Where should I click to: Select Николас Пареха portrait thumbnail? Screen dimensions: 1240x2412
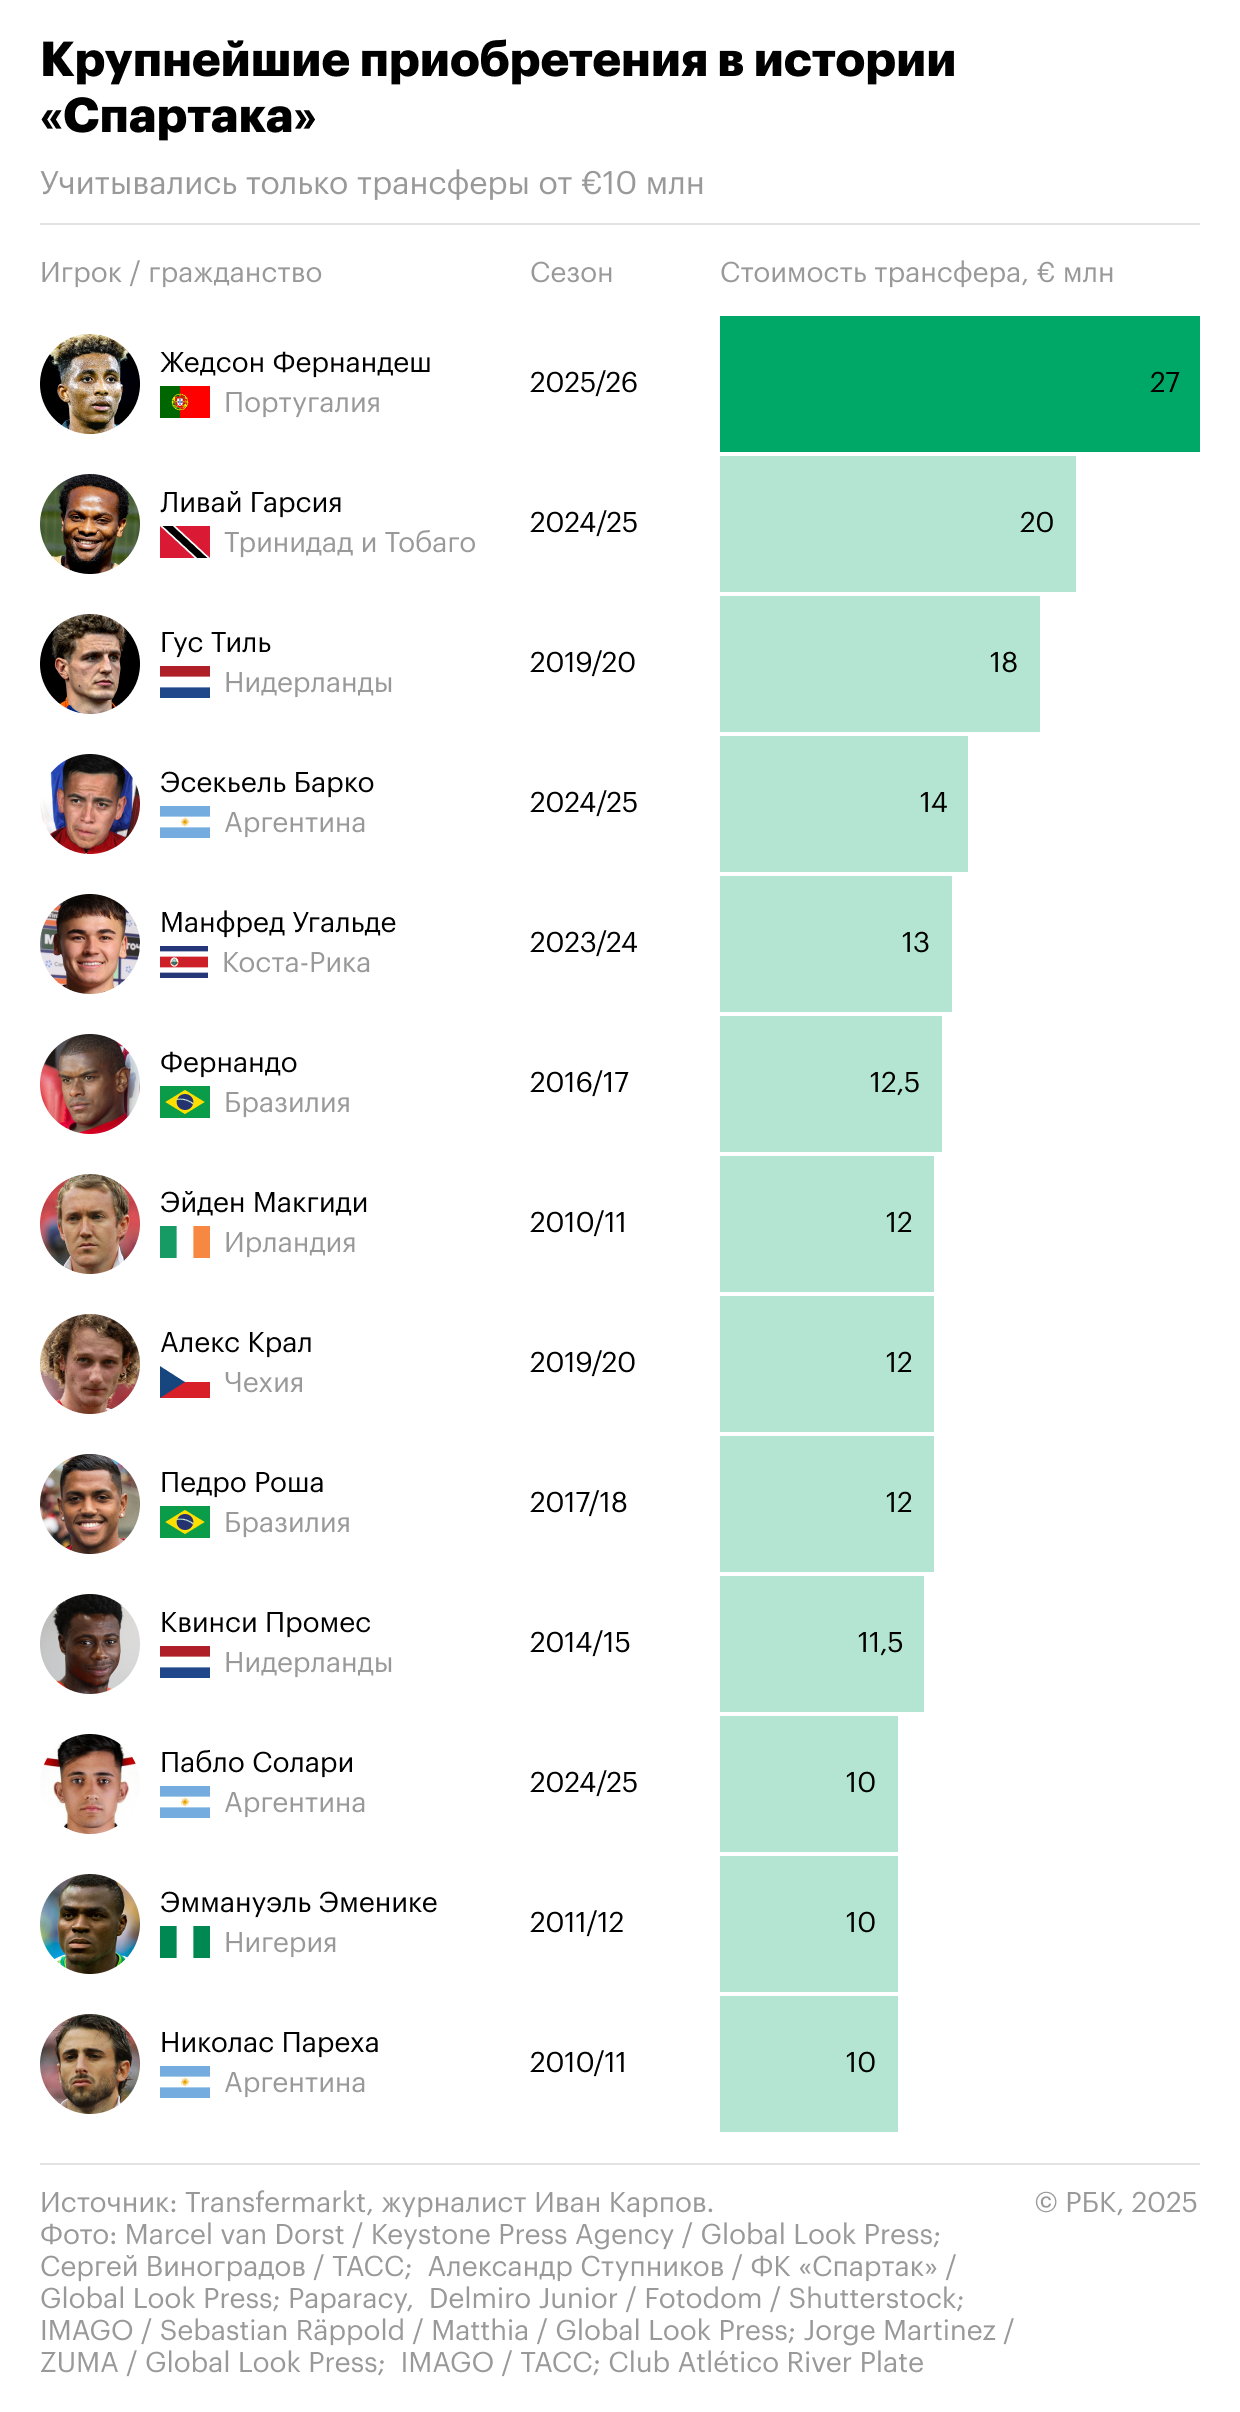pyautogui.click(x=90, y=2064)
